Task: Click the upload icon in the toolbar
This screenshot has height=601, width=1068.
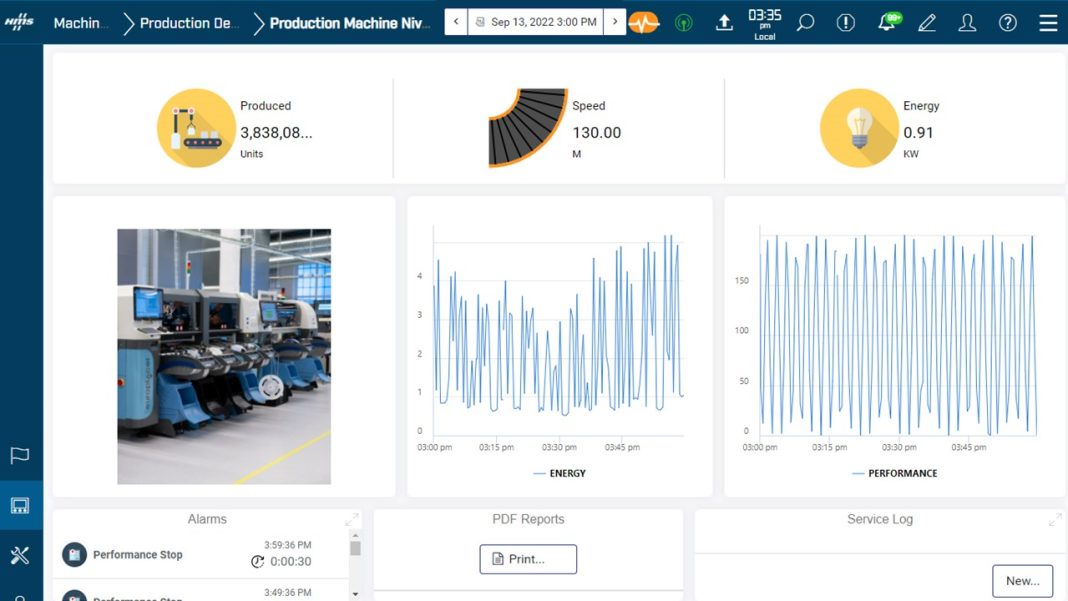Action: [x=724, y=22]
